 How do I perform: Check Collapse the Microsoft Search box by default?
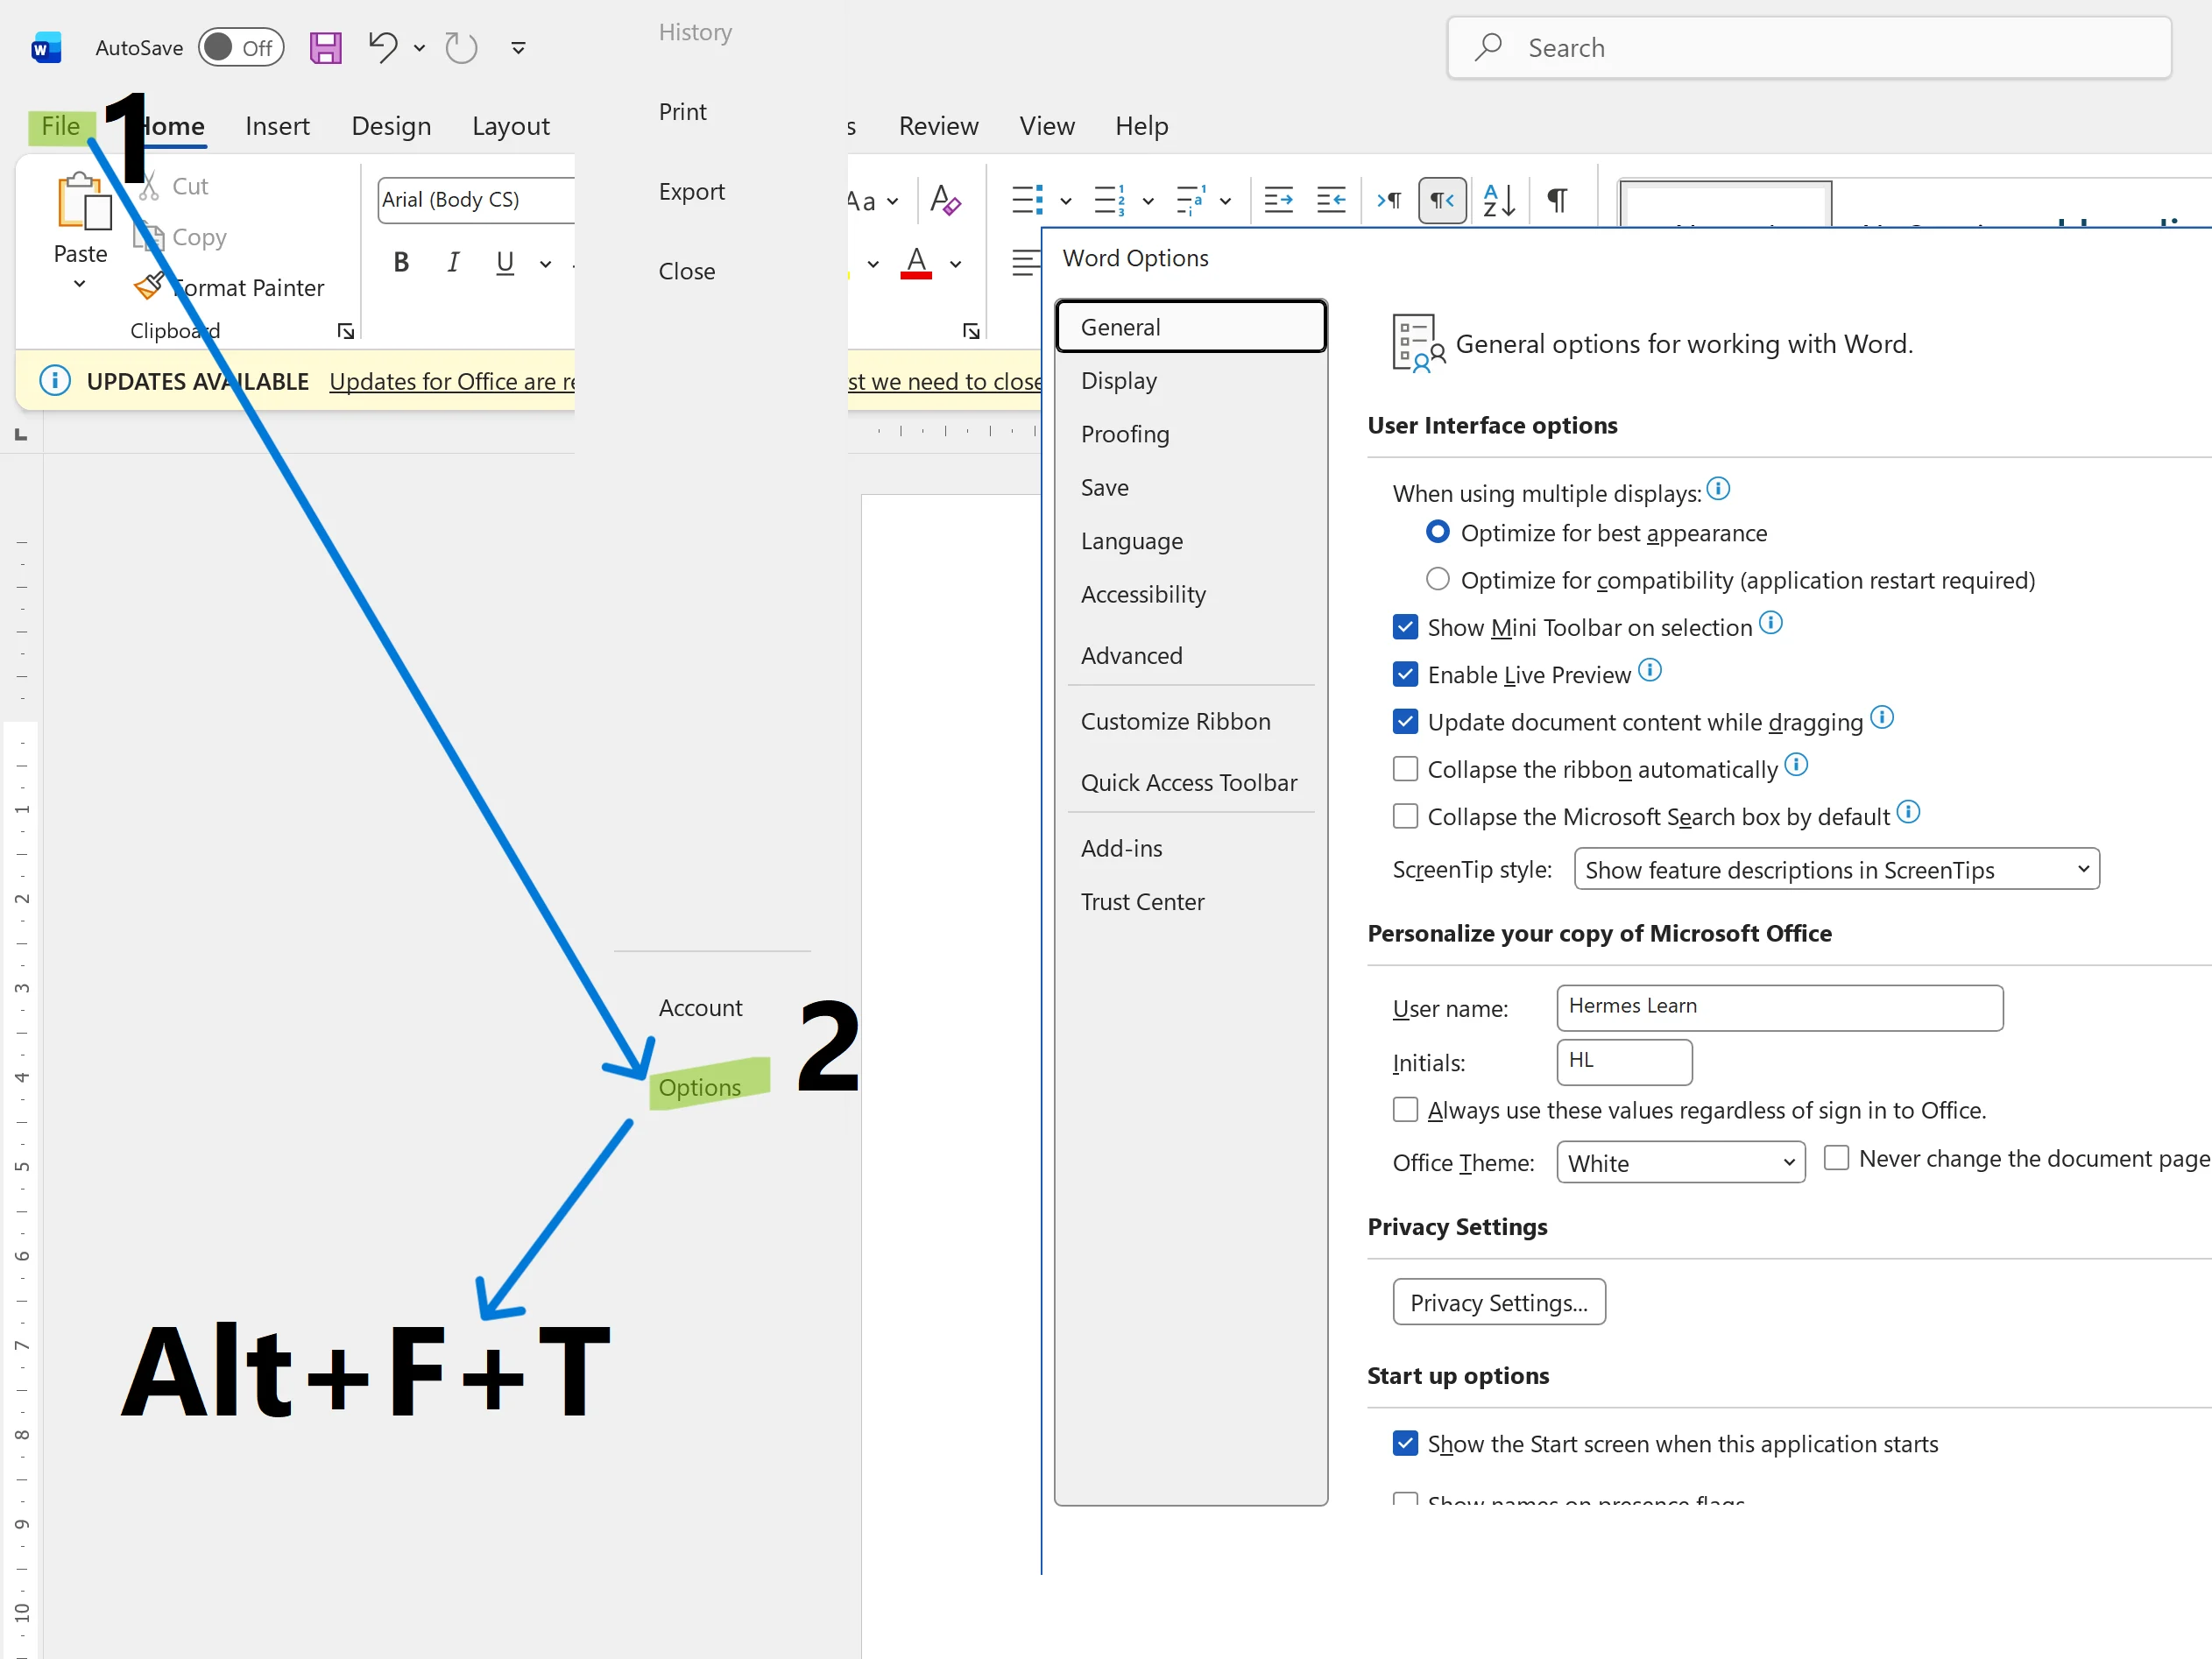[1405, 816]
